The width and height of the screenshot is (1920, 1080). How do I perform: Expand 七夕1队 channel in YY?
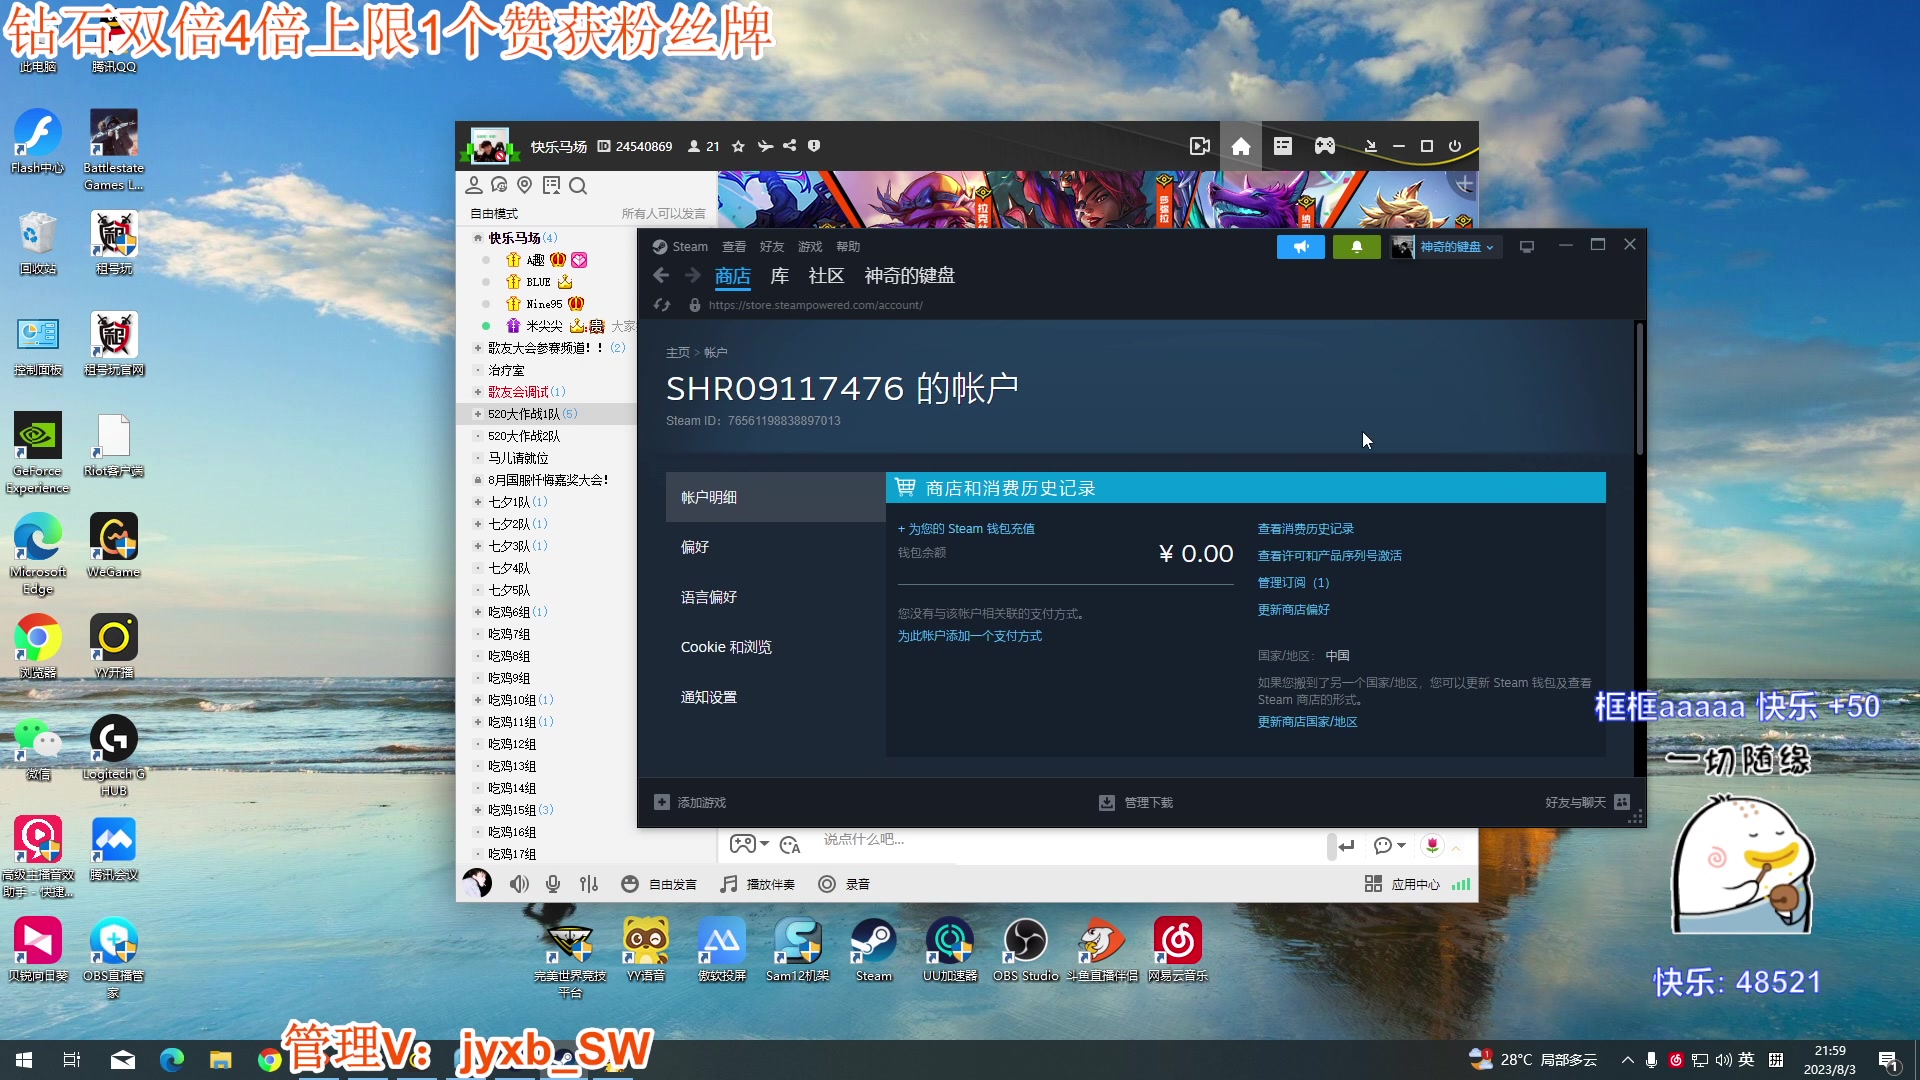tap(478, 502)
